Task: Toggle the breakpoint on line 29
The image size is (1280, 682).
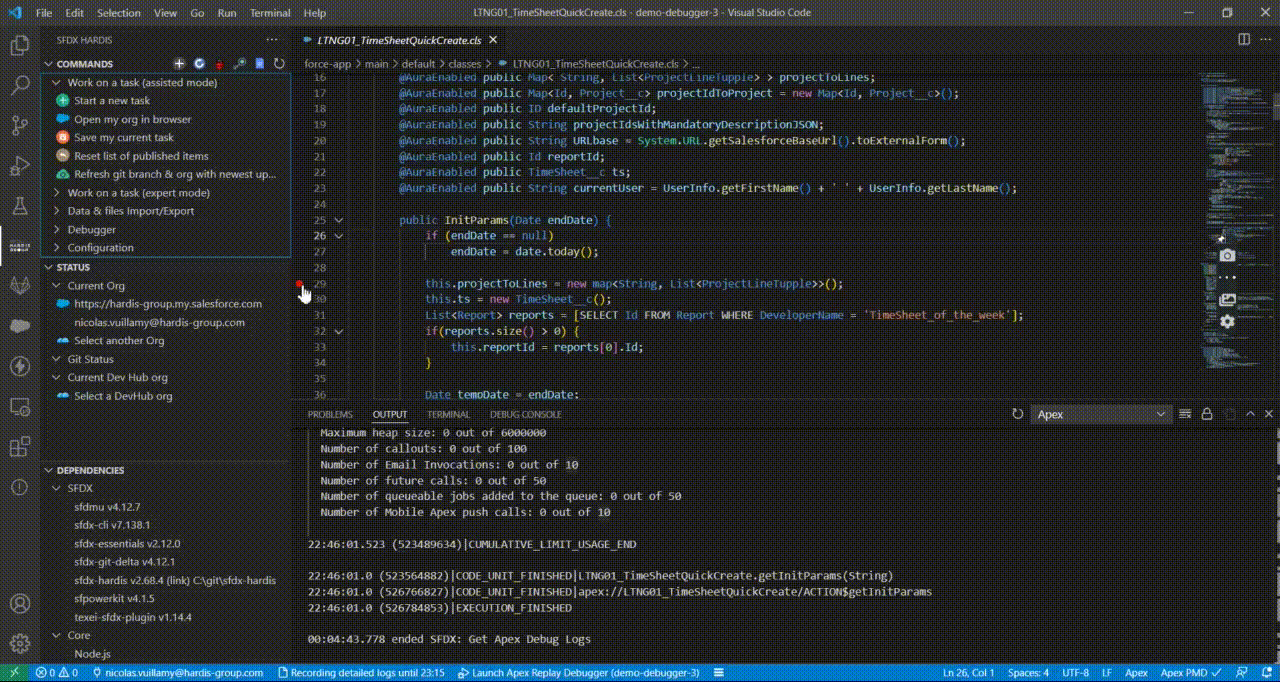Action: (x=299, y=284)
